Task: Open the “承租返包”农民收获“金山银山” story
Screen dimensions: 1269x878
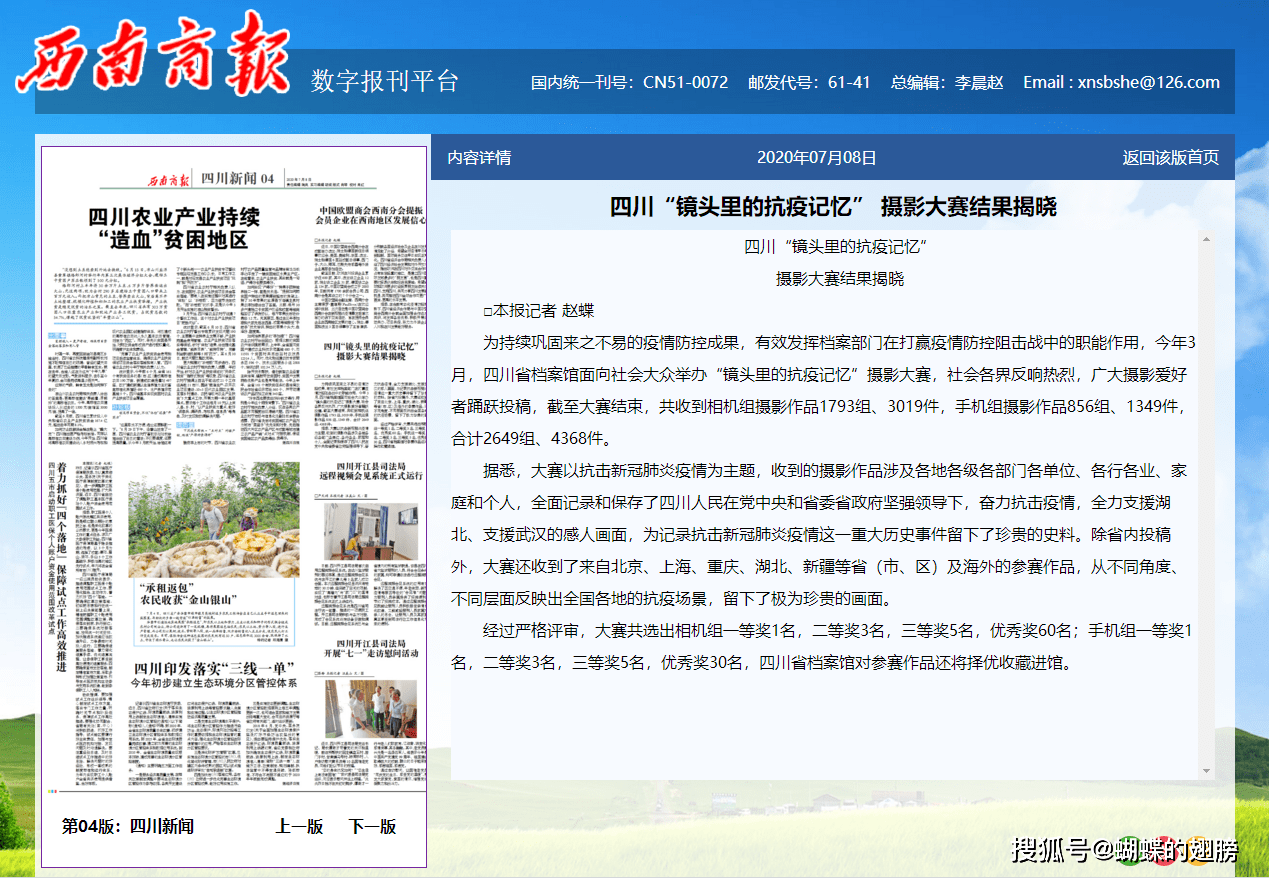Action: (190, 592)
